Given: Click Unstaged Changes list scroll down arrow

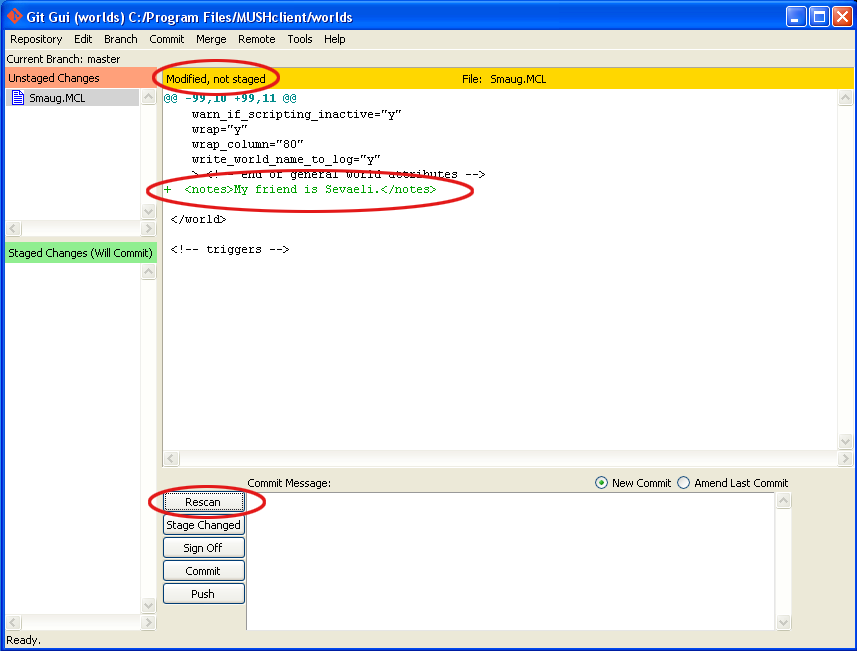Looking at the screenshot, I should click(x=149, y=211).
